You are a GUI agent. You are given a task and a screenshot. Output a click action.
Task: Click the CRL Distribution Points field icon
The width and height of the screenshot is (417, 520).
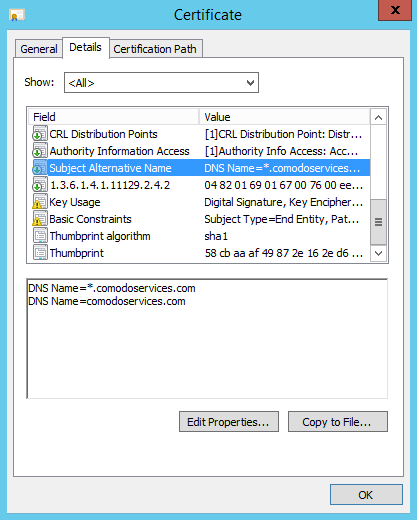40,134
